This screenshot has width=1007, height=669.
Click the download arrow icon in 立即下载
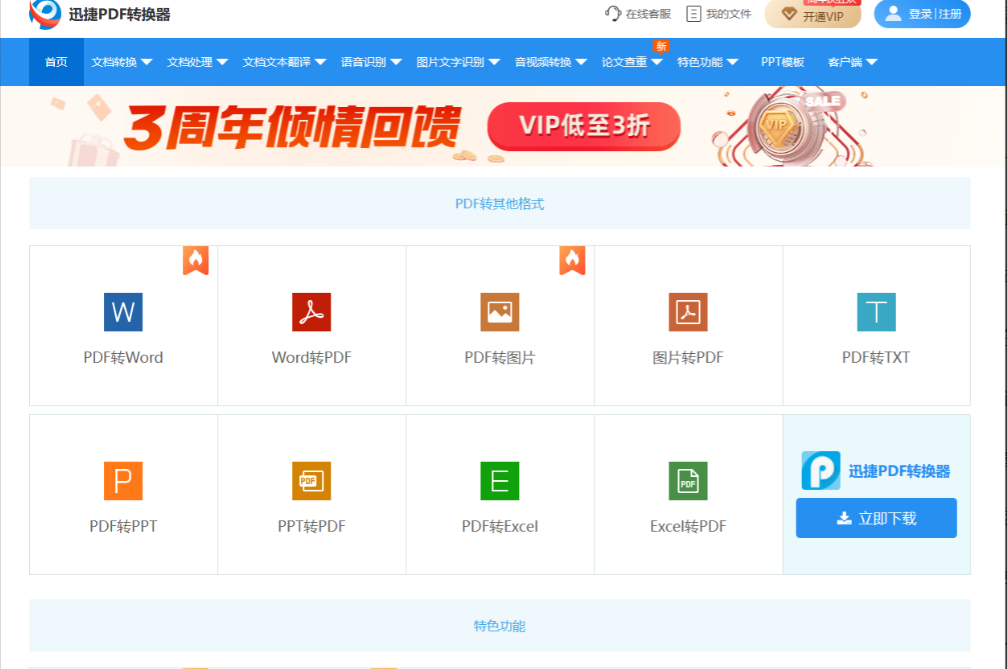pyautogui.click(x=844, y=518)
